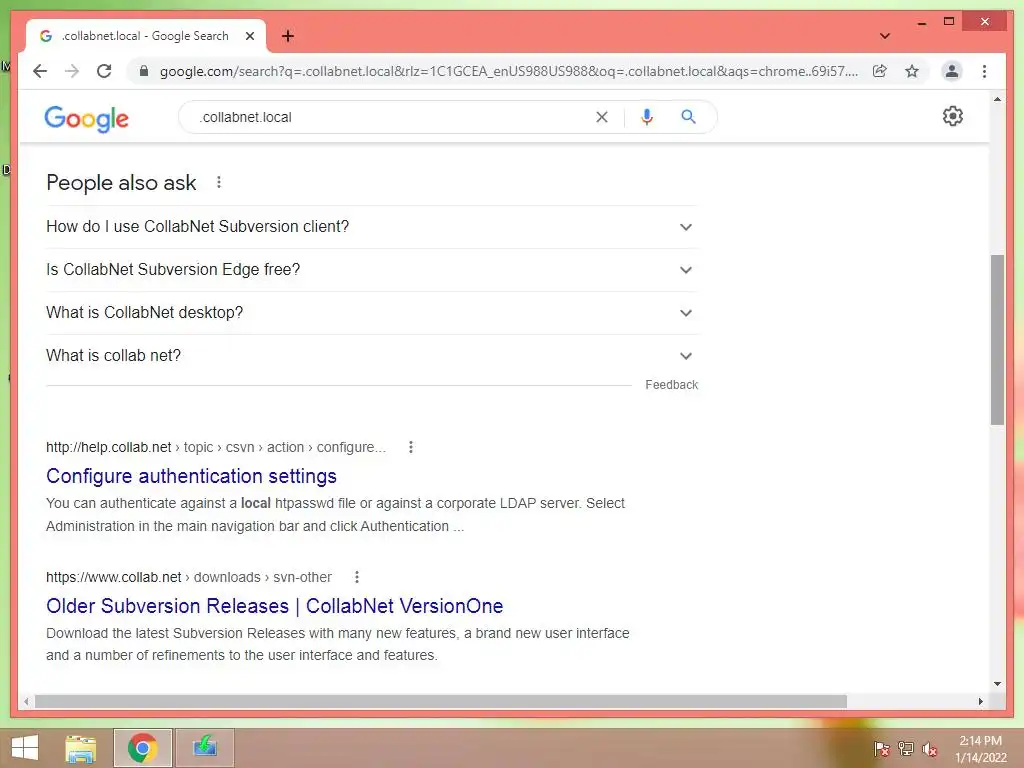The width and height of the screenshot is (1024, 768).
Task: Expand 'What is CollabNet desktop?' question
Action: 372,313
